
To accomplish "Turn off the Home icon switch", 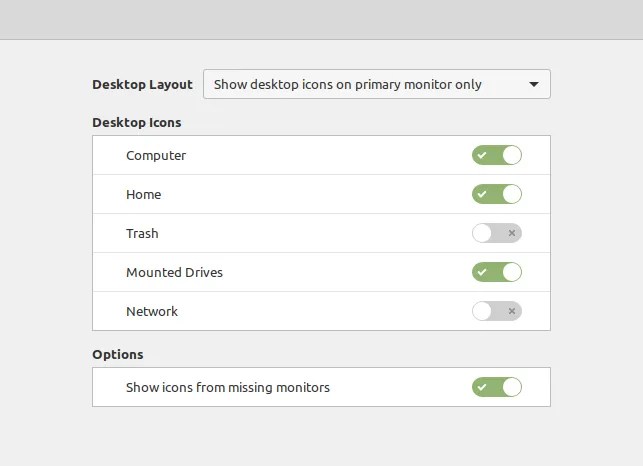I will click(497, 194).
